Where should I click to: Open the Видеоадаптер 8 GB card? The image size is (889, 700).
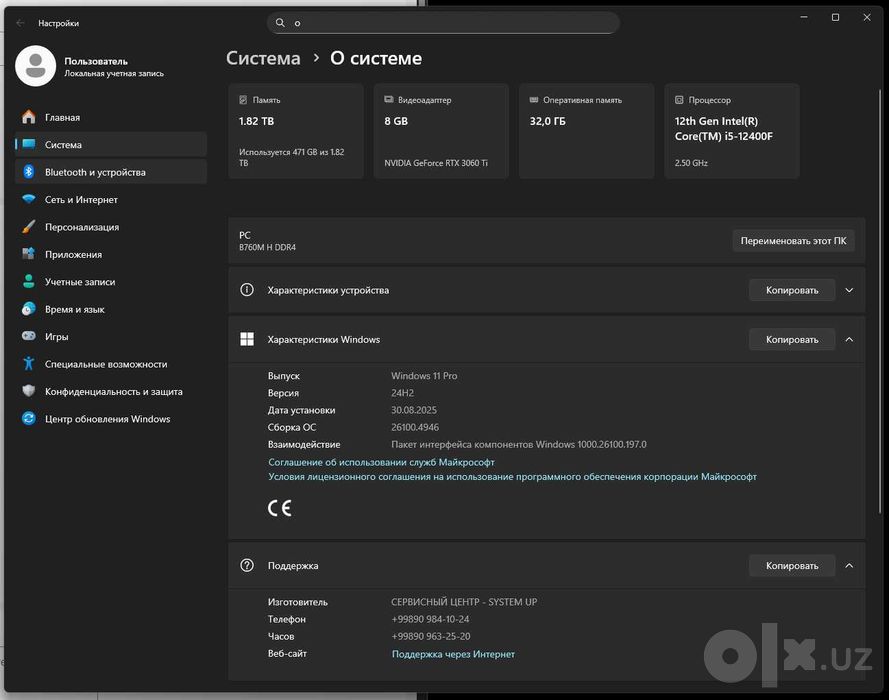pyautogui.click(x=441, y=131)
